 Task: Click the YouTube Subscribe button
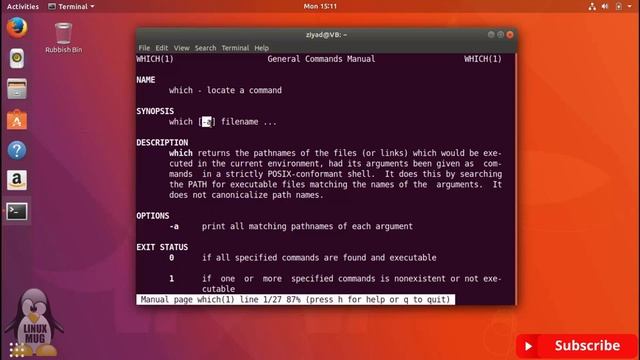pos(577,346)
